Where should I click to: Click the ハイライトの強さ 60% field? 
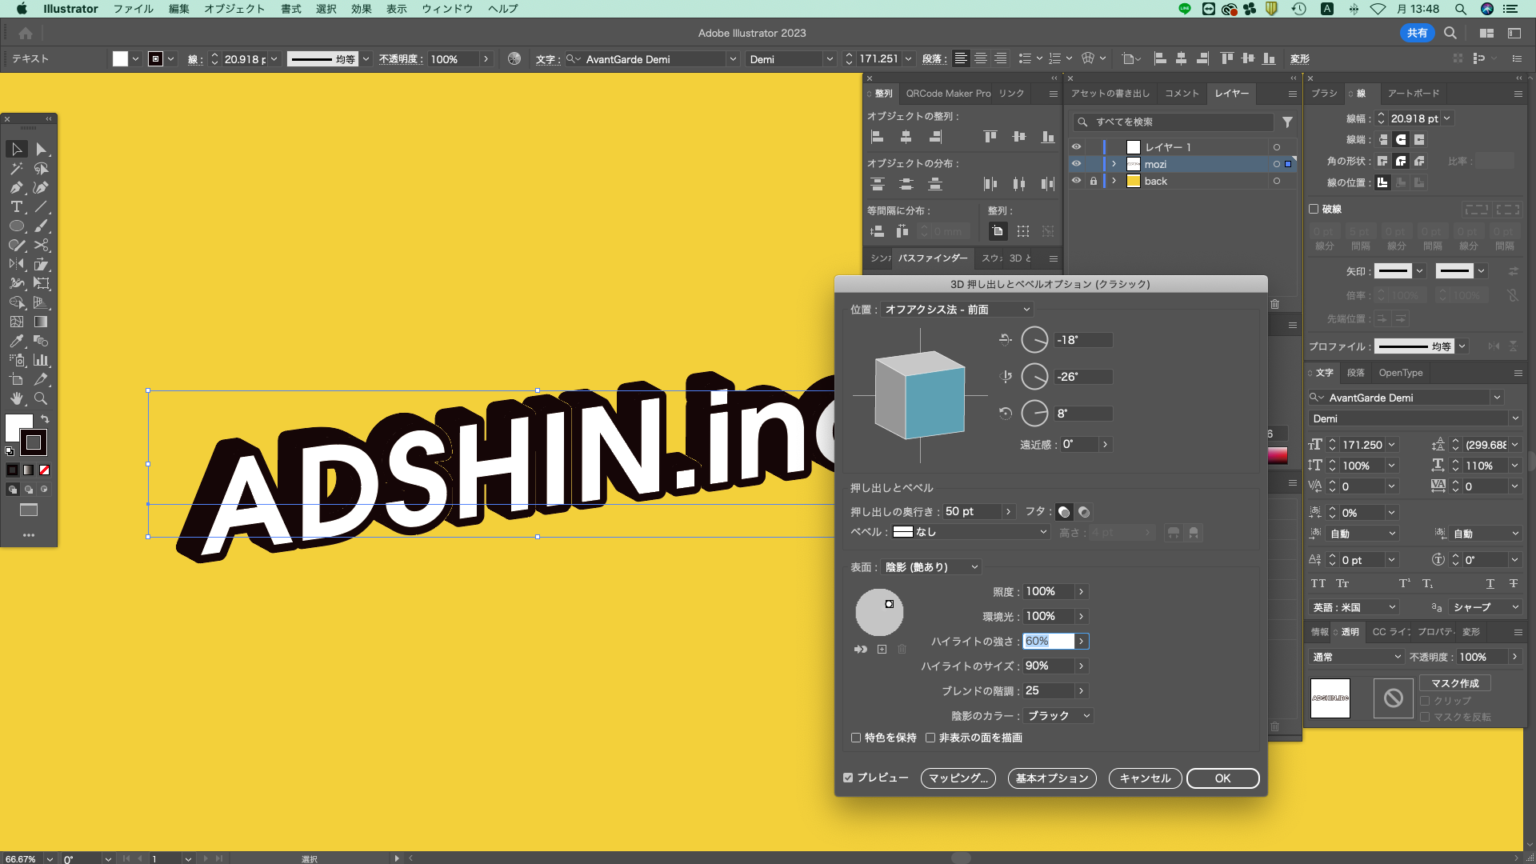click(1048, 641)
